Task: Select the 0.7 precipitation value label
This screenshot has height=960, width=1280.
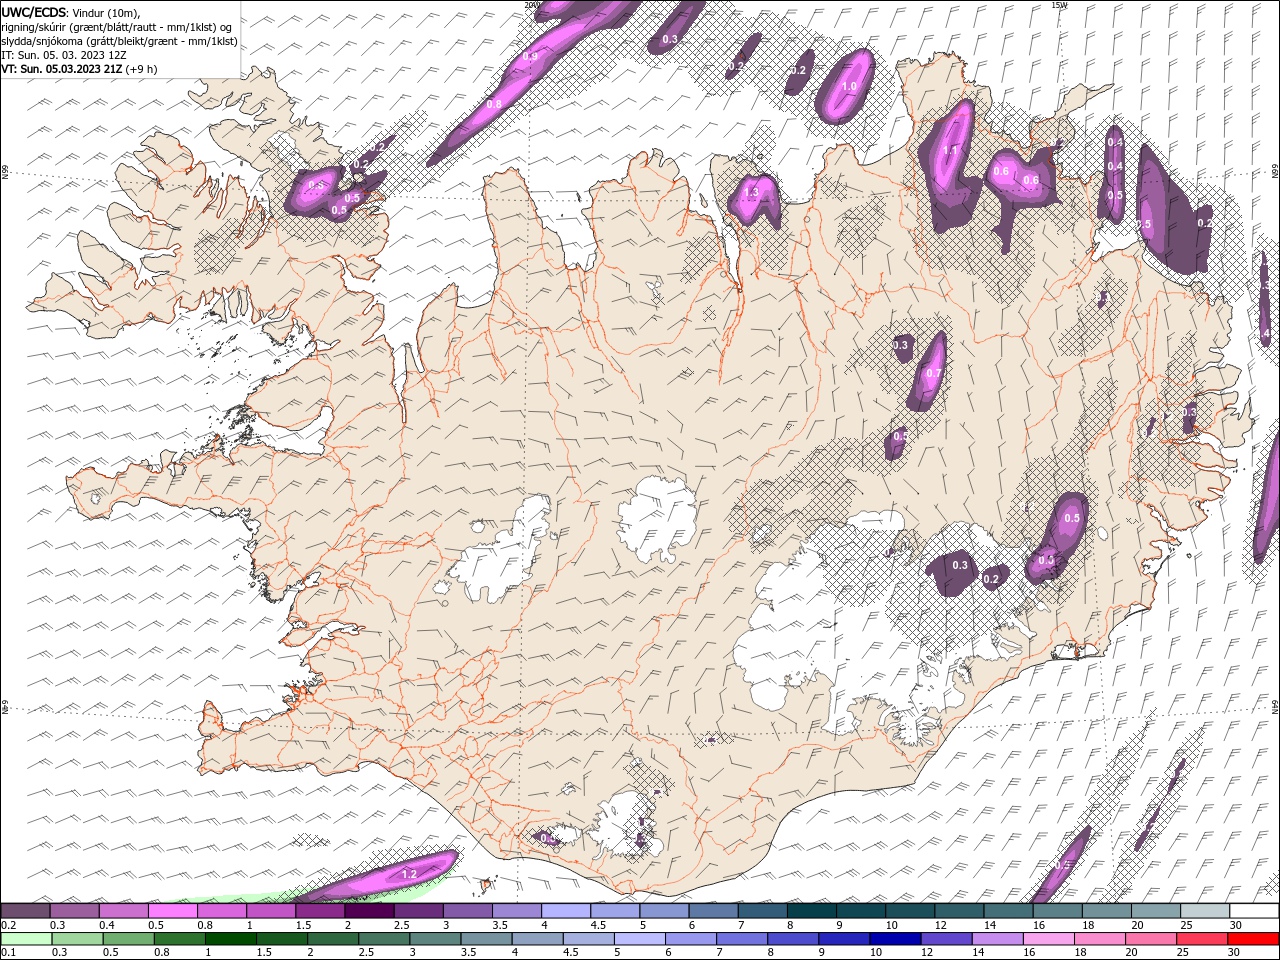Action: point(933,373)
